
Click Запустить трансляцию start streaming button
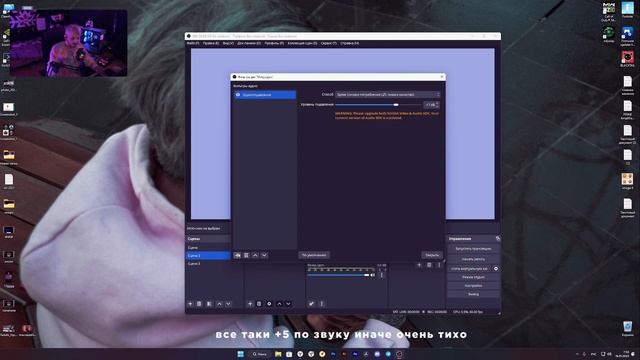click(x=473, y=249)
